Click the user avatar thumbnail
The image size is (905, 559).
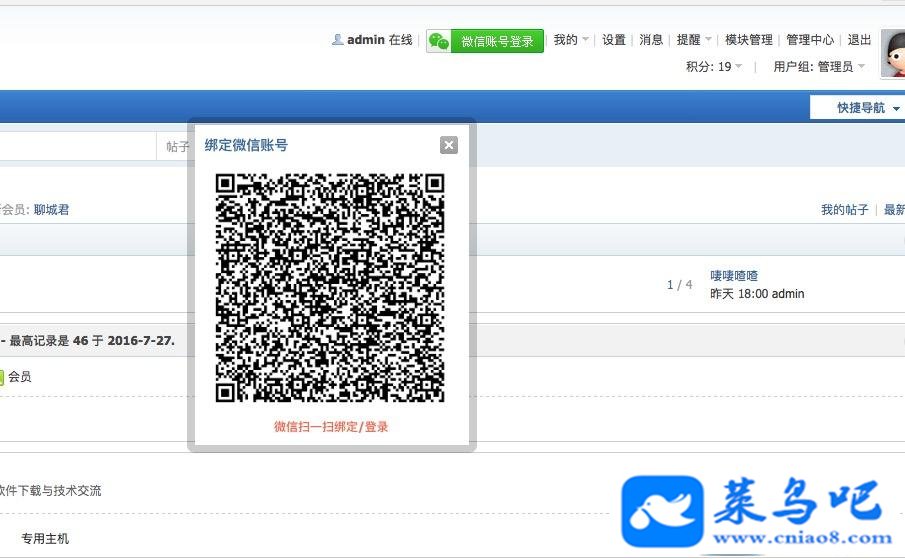click(x=893, y=53)
